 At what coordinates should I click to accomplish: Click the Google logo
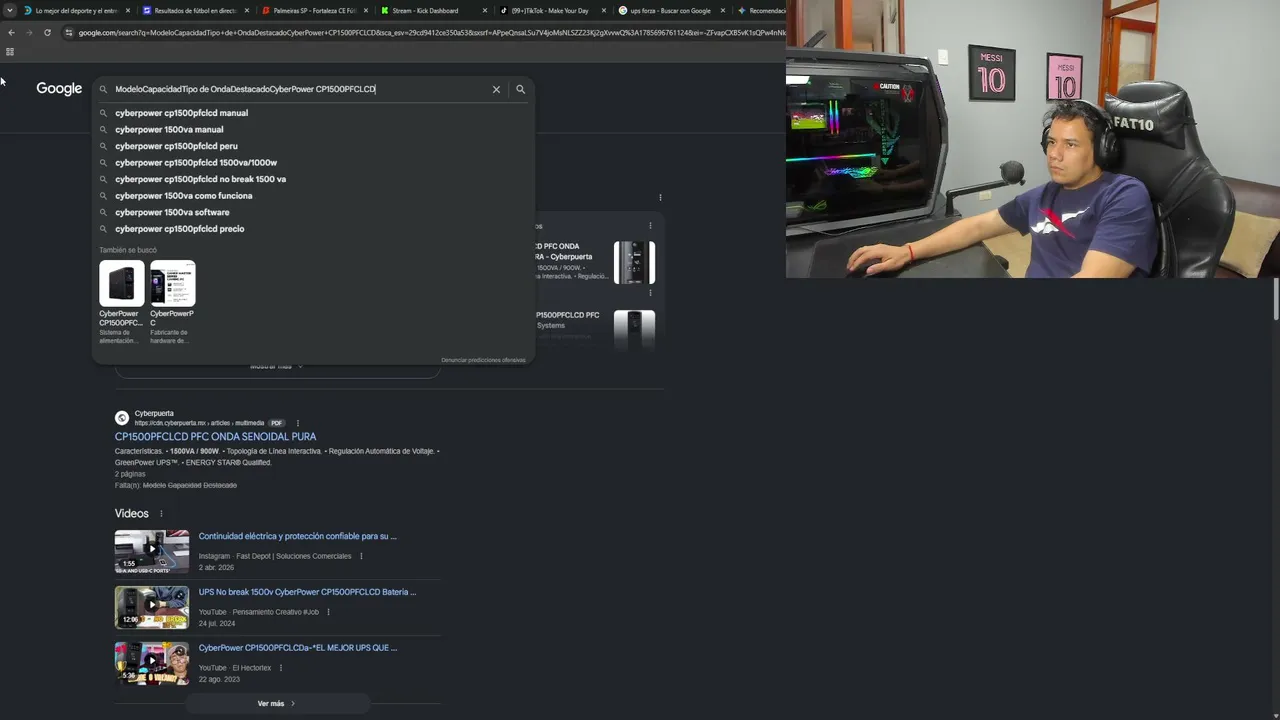coord(59,89)
